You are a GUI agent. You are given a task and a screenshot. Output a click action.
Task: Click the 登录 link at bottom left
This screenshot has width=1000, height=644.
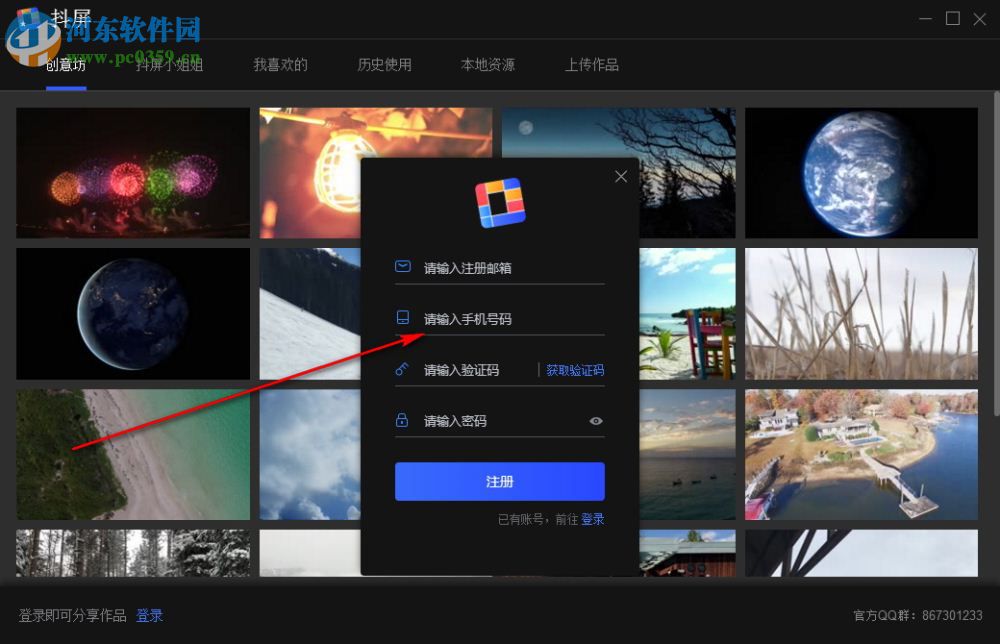click(x=150, y=615)
